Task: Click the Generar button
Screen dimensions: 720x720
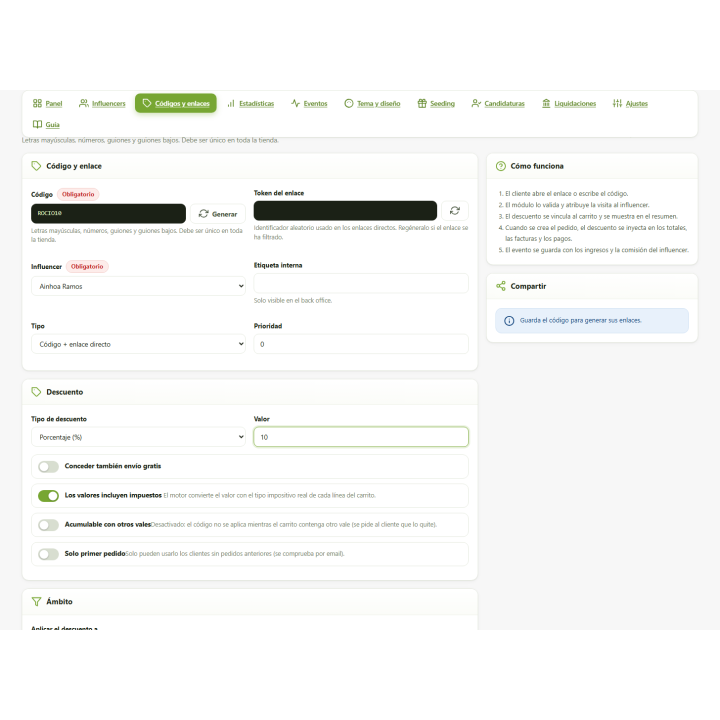Action: tap(218, 214)
